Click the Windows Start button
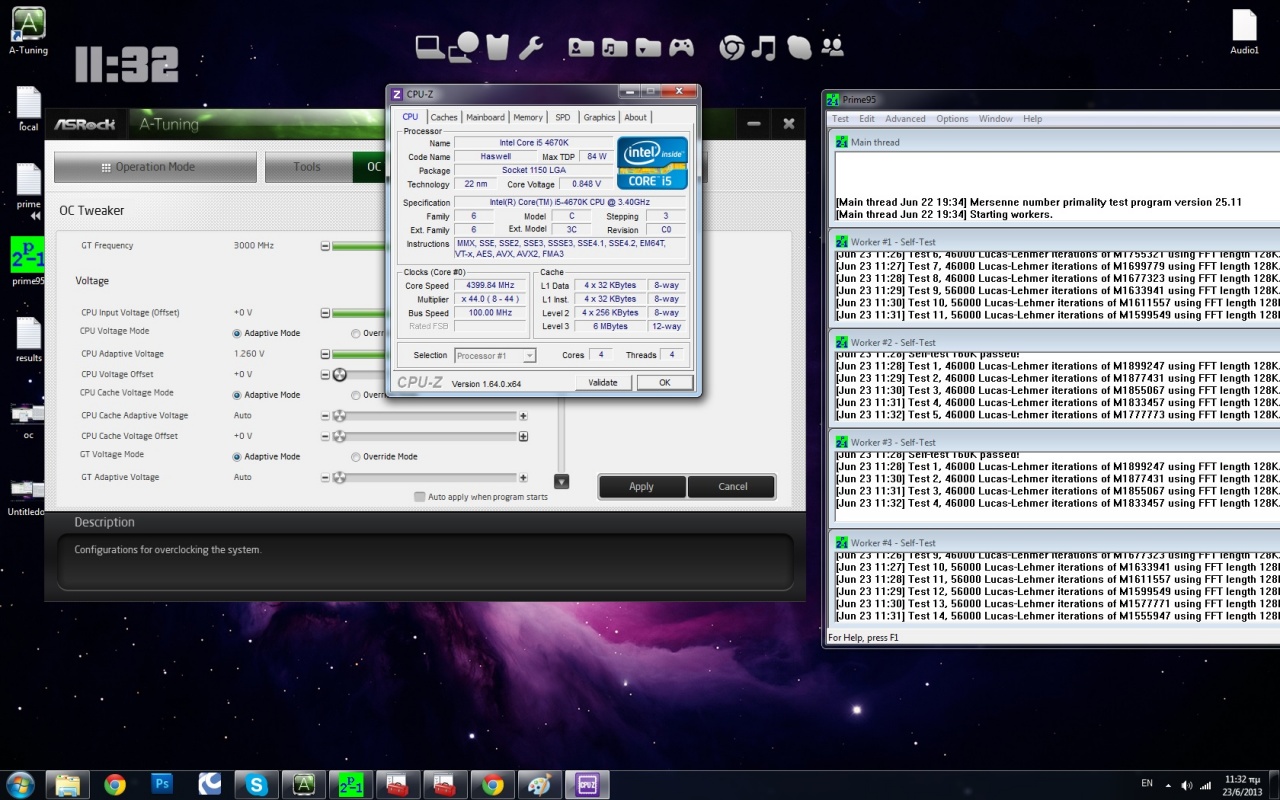Screen dimensions: 1280x800 coord(20,784)
